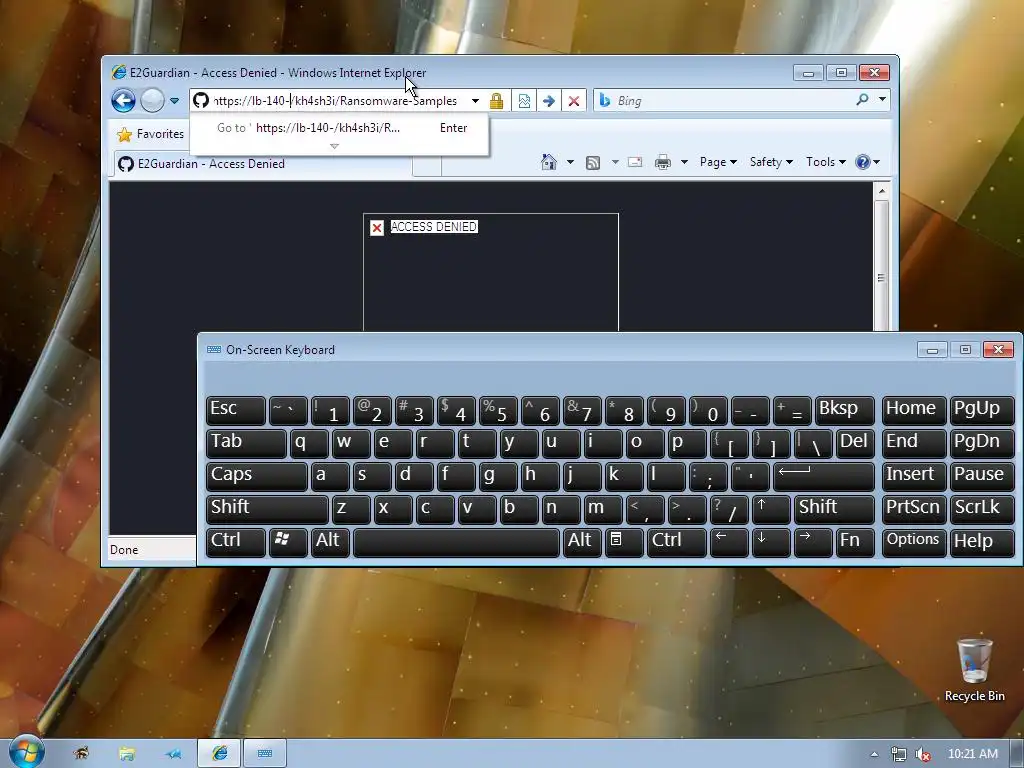This screenshot has height=768, width=1024.
Task: Click the muted volume tray icon
Action: tap(922, 754)
